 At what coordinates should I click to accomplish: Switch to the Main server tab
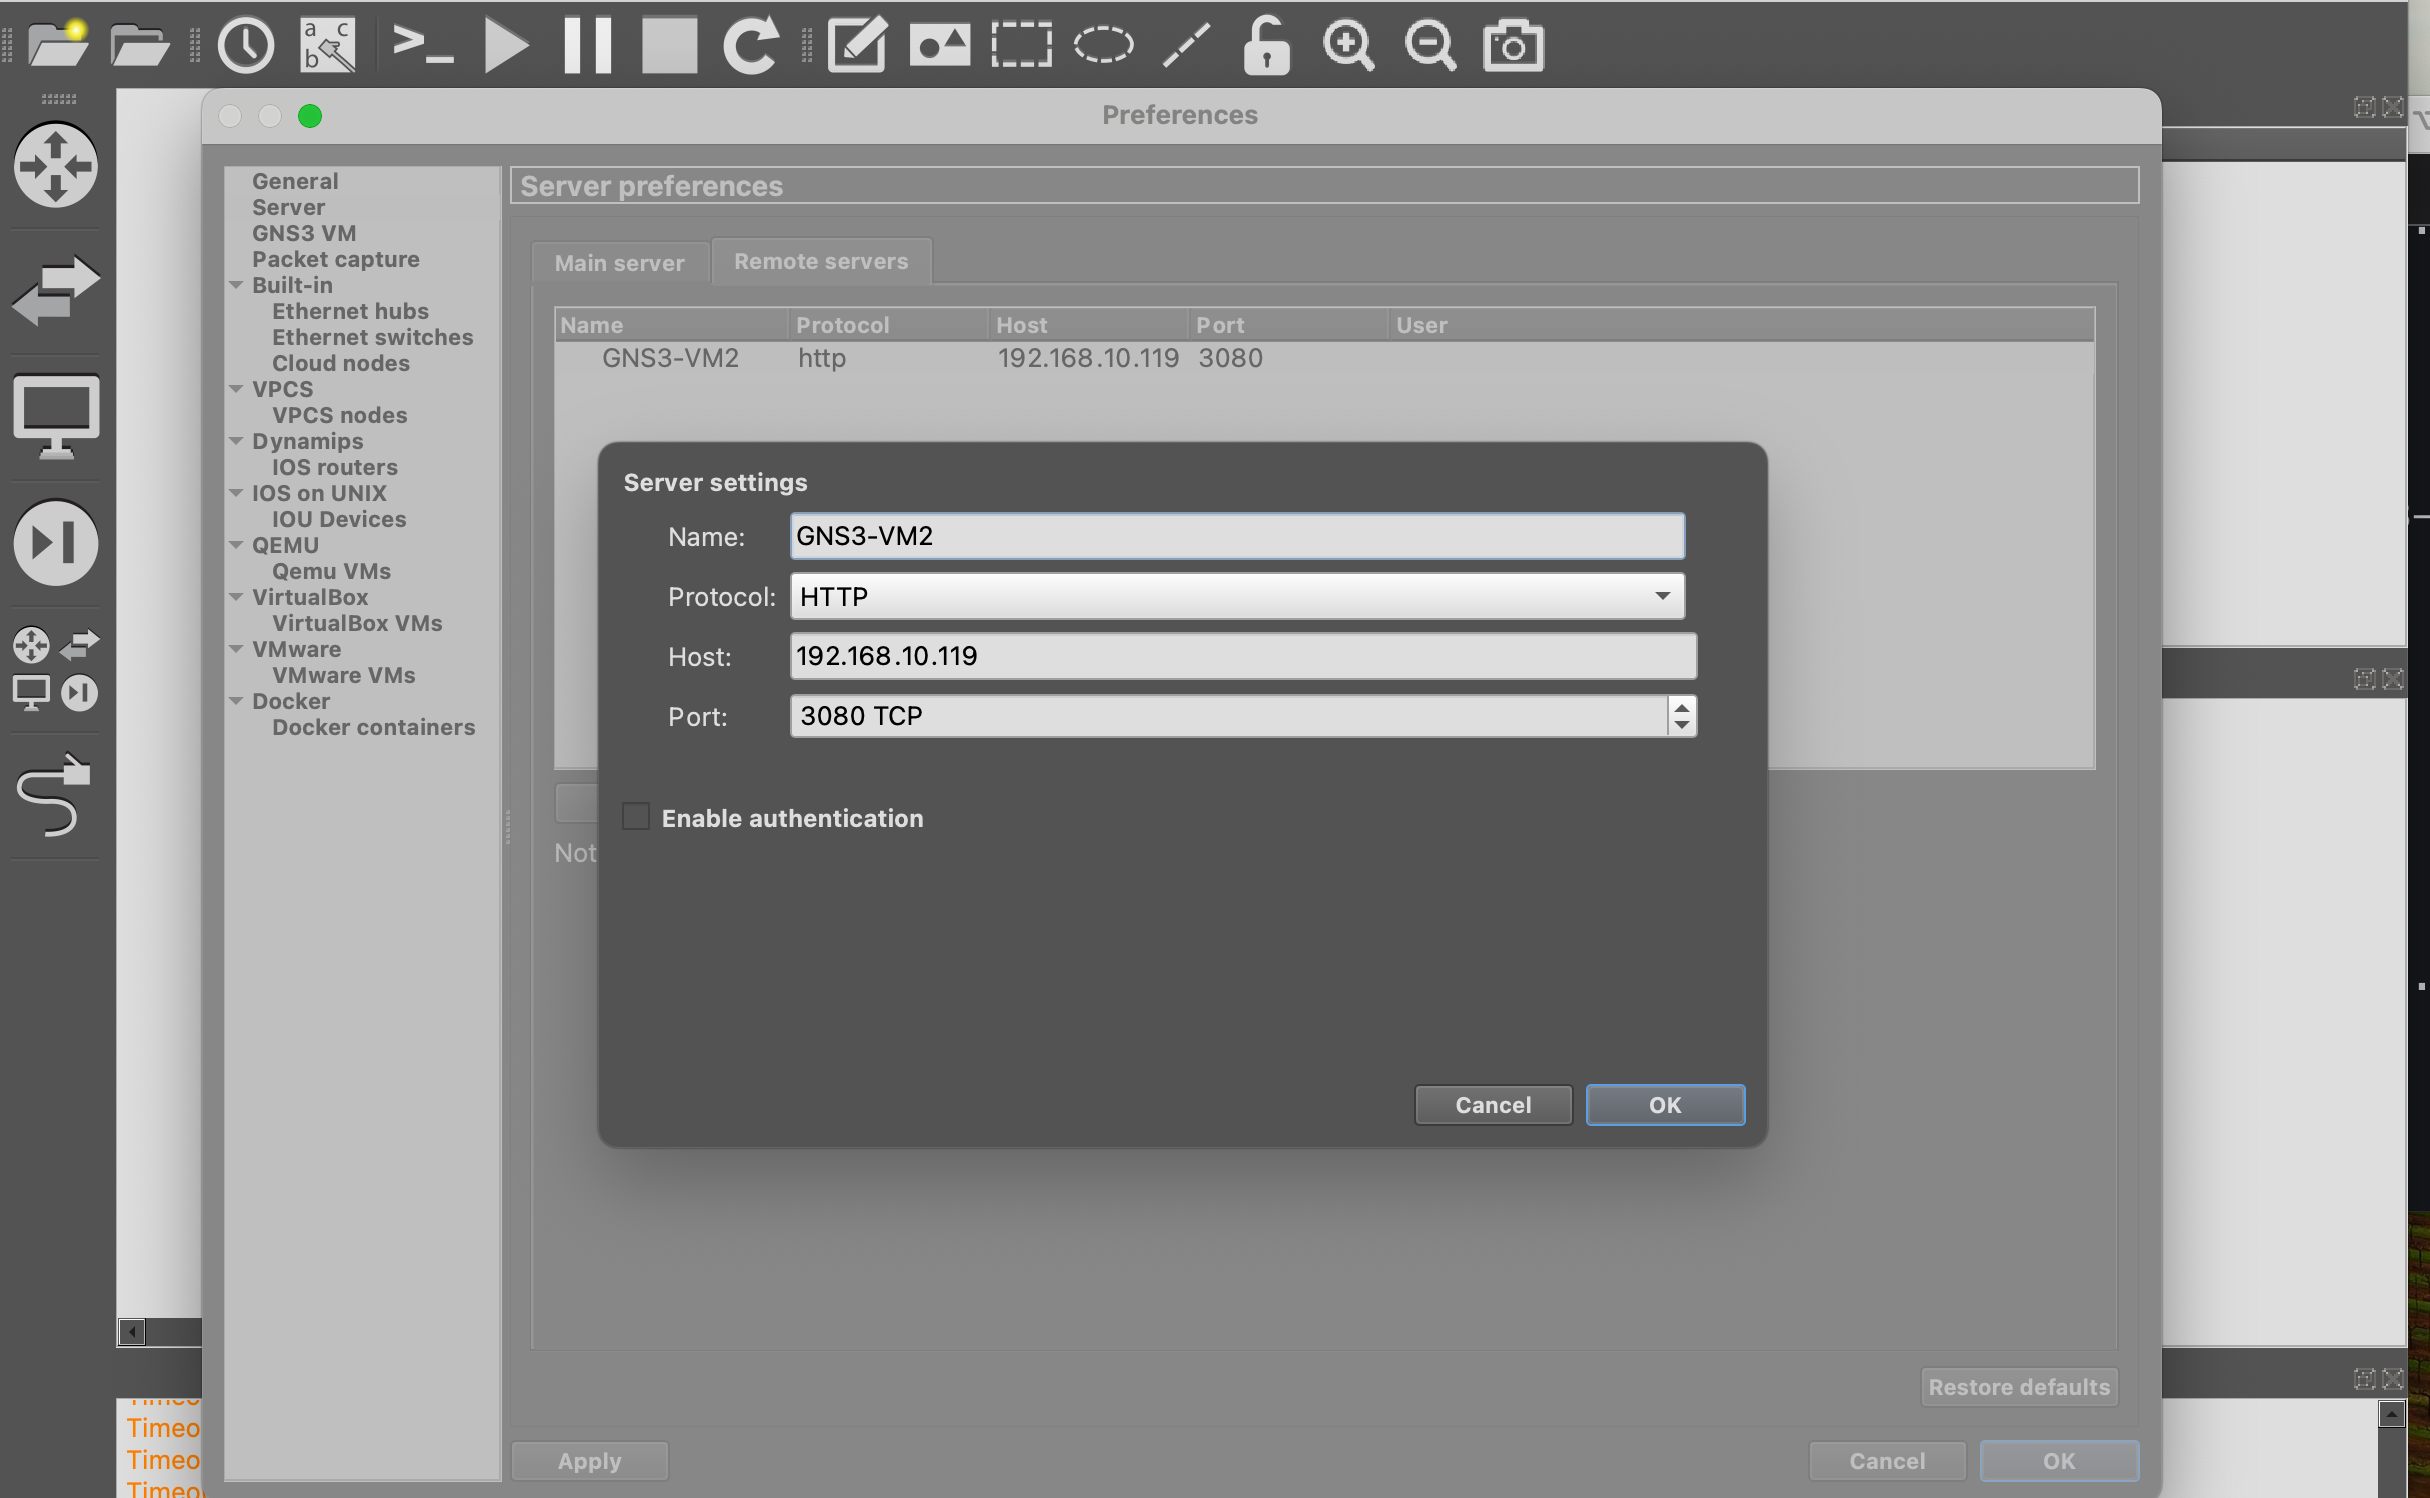click(619, 263)
